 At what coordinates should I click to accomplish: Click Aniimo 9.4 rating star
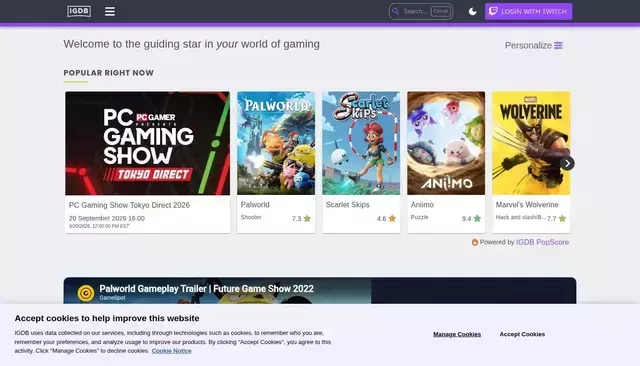(477, 218)
